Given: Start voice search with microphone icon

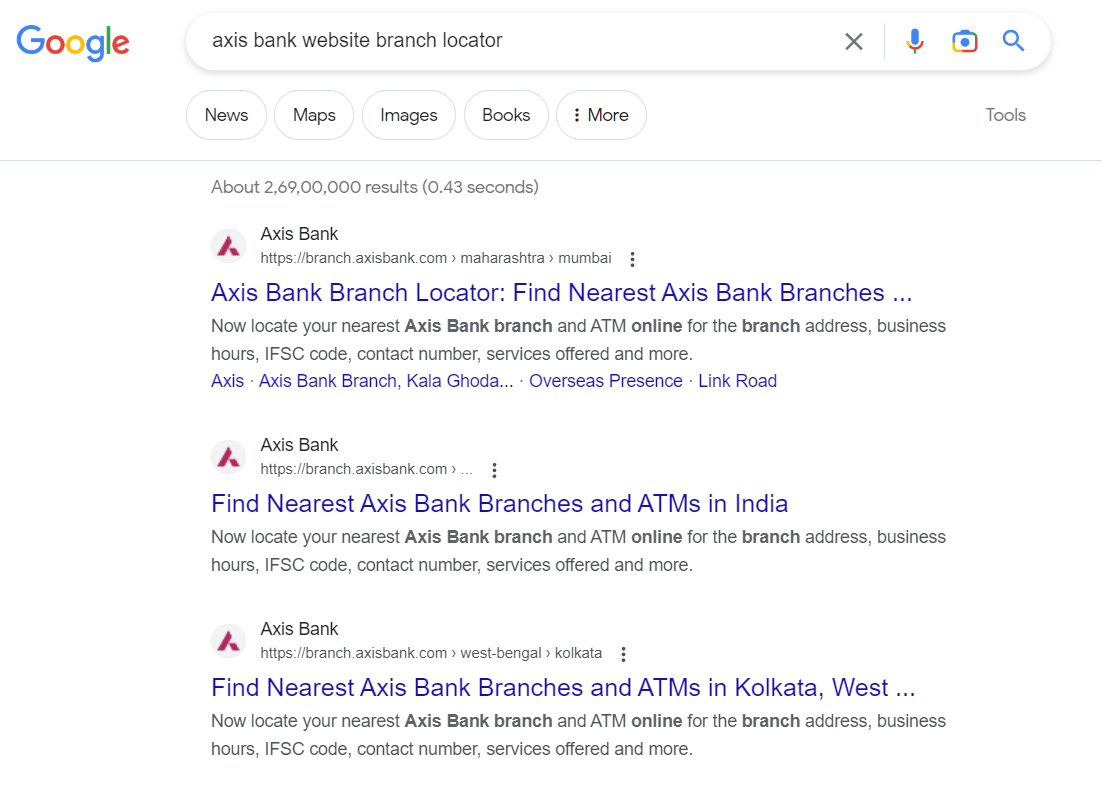Looking at the screenshot, I should click(x=914, y=41).
